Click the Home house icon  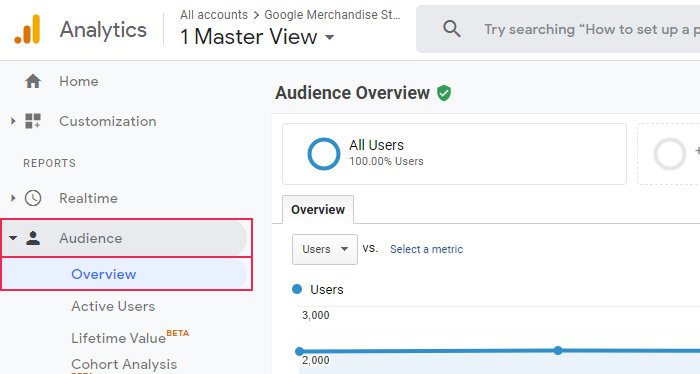pos(33,81)
